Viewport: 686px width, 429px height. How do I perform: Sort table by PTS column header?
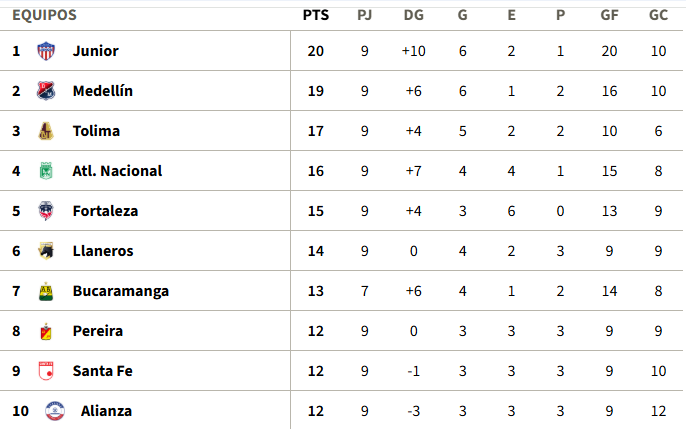tap(315, 15)
